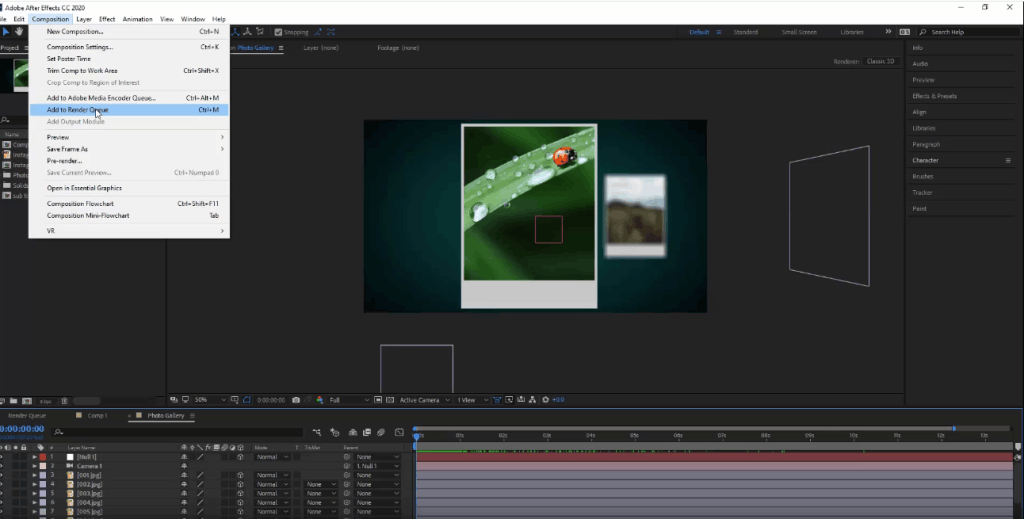The height and width of the screenshot is (519, 1024).
Task: Click the 8 bpc color depth button
Action: 46,401
